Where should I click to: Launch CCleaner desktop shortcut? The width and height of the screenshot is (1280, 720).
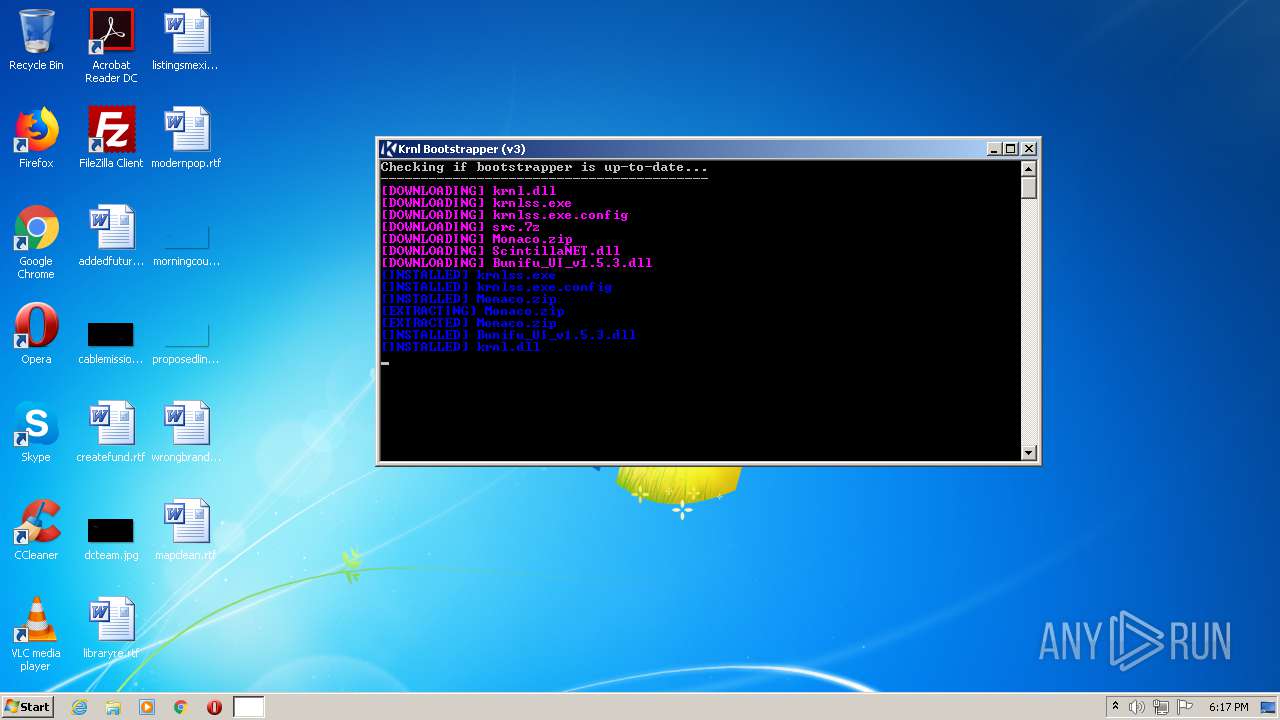(36, 530)
